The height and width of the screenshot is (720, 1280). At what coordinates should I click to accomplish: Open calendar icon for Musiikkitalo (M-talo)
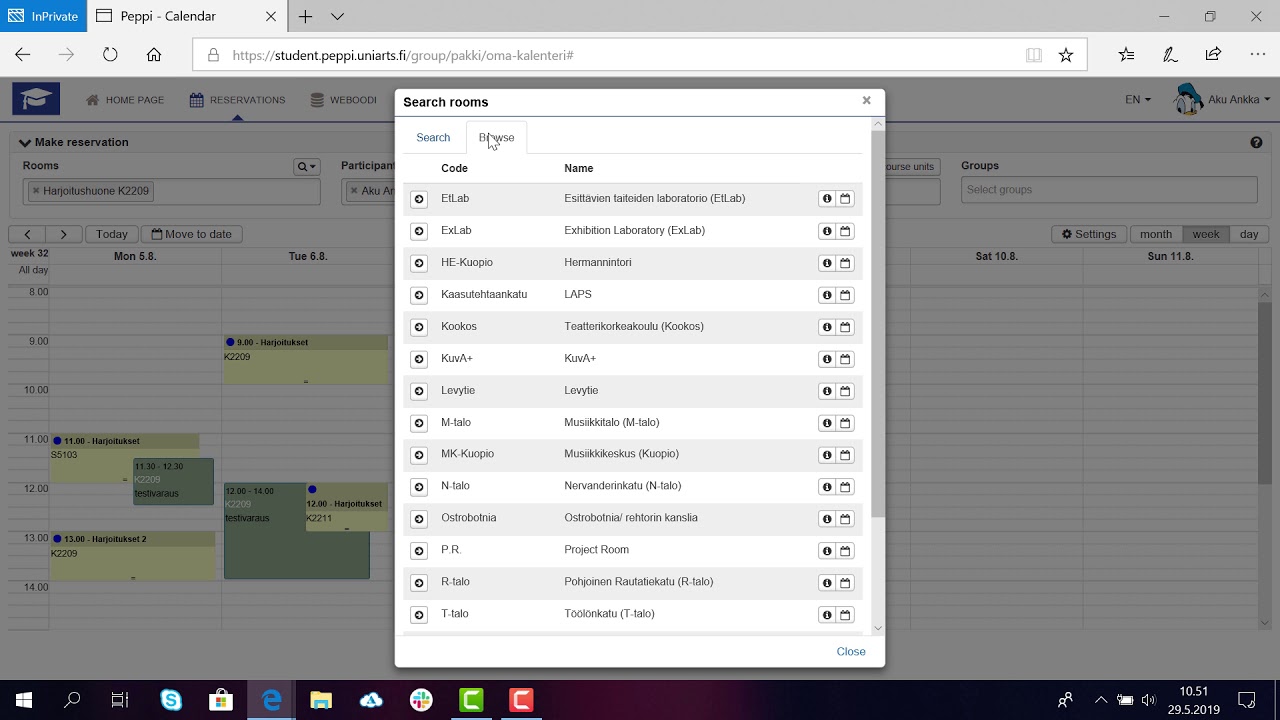[x=845, y=423]
